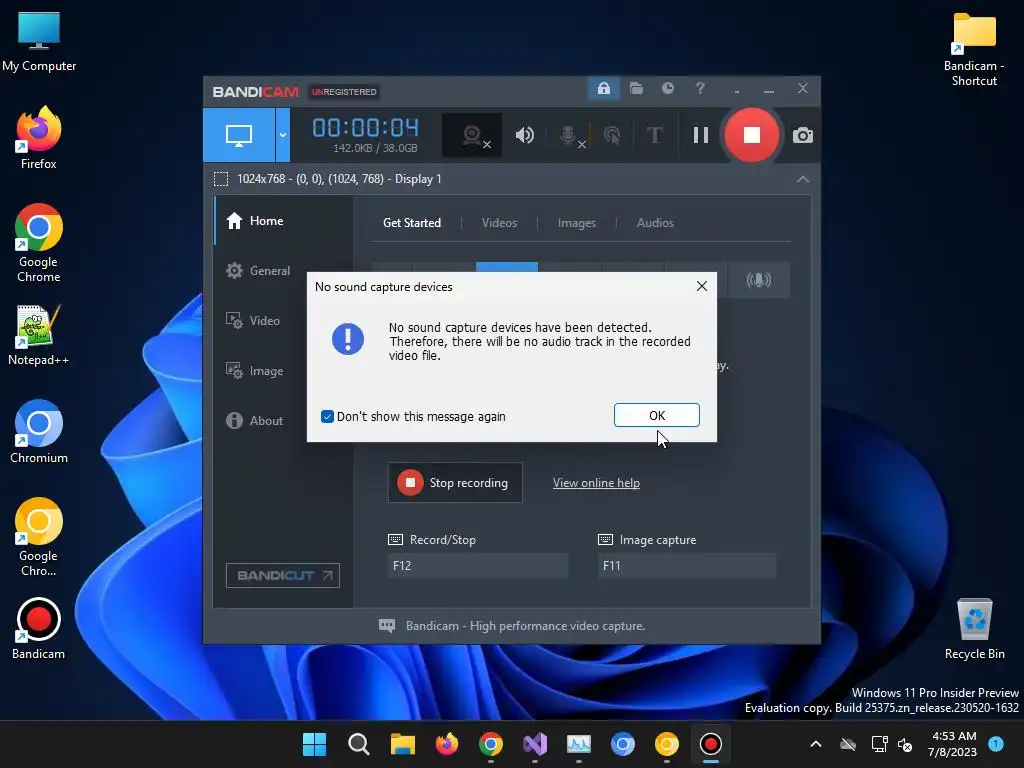Image resolution: width=1024 pixels, height=768 pixels.
Task: Open notification bell in system tray
Action: [x=996, y=743]
